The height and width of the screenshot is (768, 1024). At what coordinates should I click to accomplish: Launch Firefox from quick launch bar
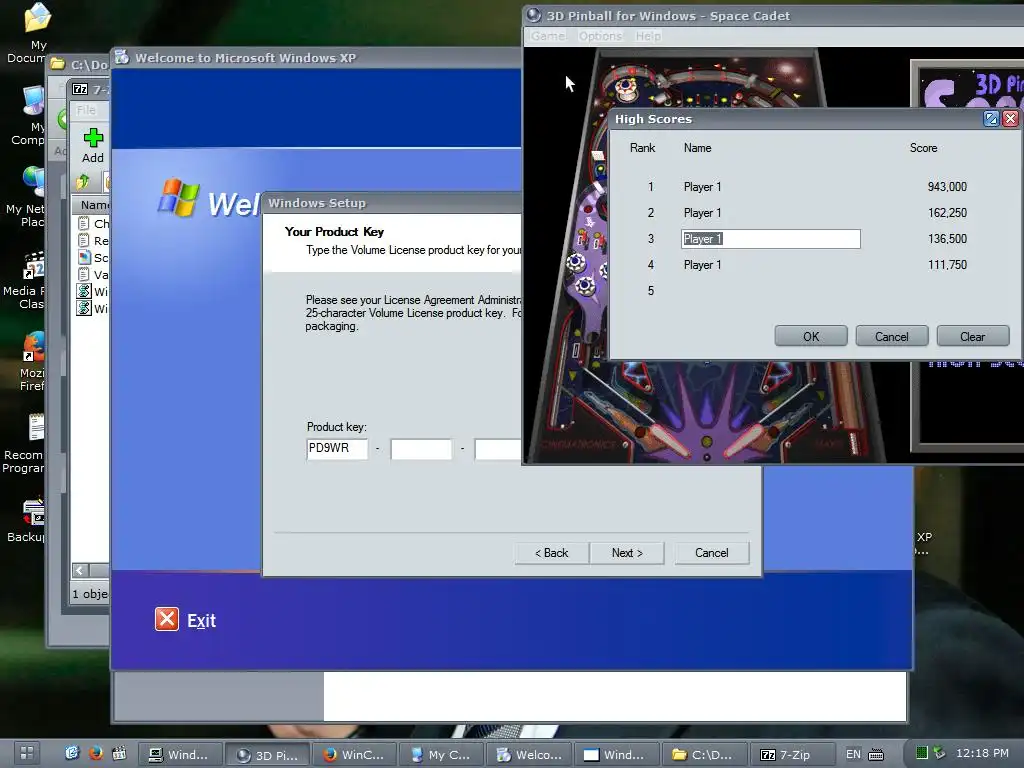tap(95, 753)
